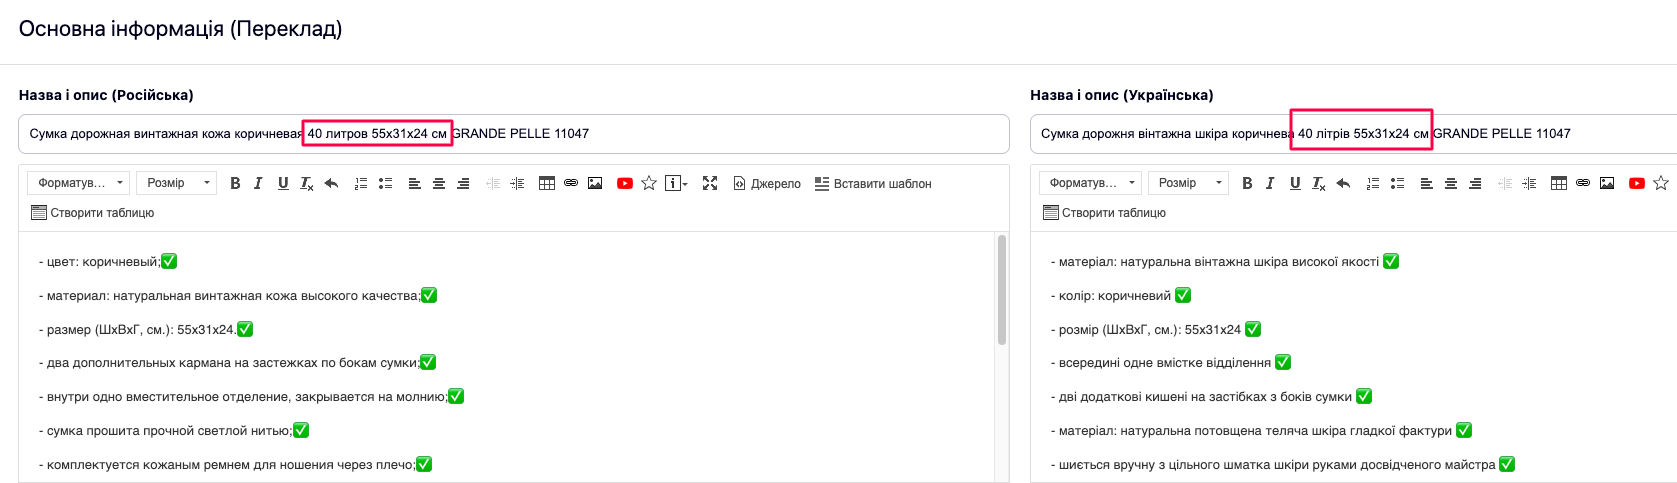Decrease indent in Russian editor
Image resolution: width=1677 pixels, height=483 pixels.
[x=493, y=183]
